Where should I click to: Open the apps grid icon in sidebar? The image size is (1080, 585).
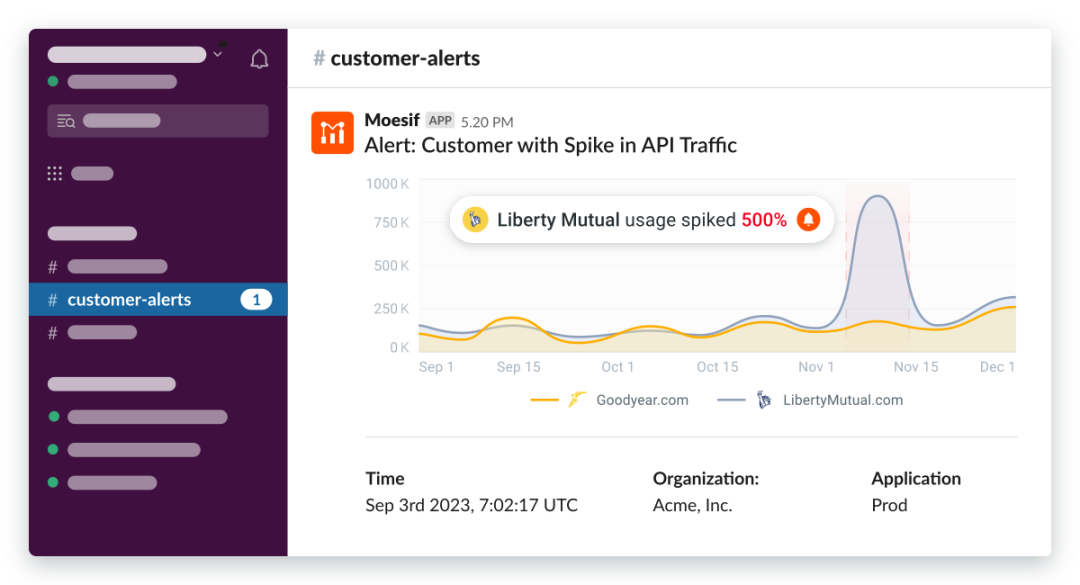[54, 174]
